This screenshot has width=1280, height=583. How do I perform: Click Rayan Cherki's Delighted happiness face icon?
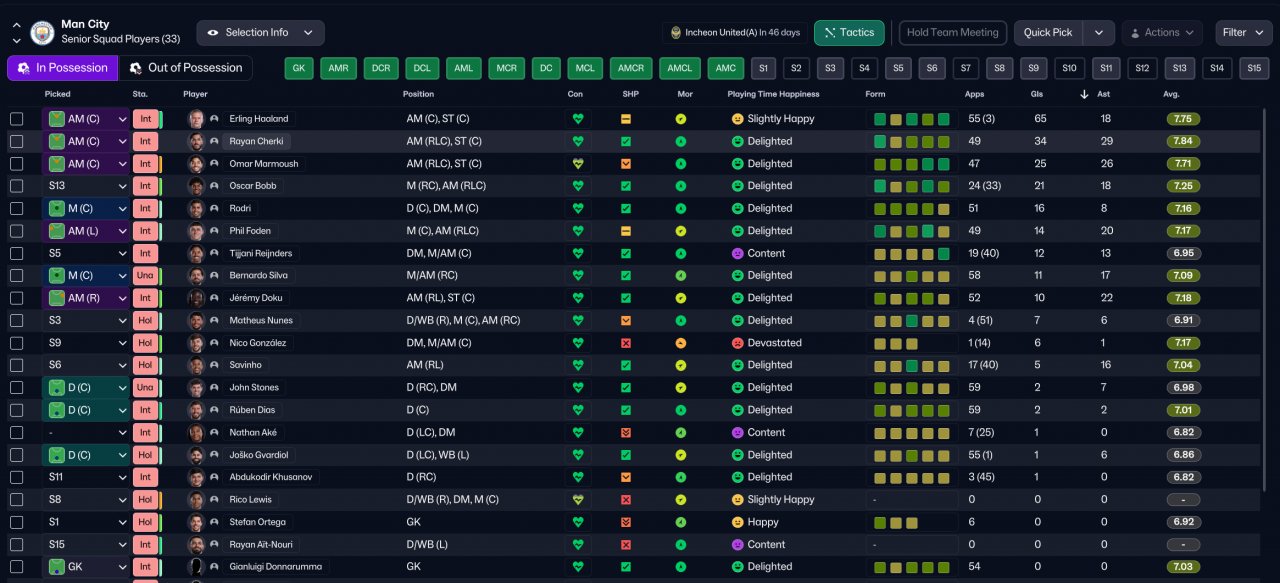[x=738, y=141]
